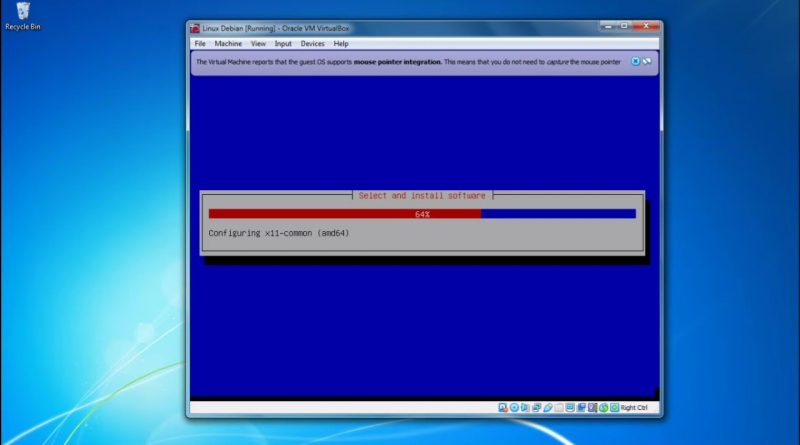The image size is (800, 445).
Task: Open the View menu
Action: pyautogui.click(x=258, y=44)
